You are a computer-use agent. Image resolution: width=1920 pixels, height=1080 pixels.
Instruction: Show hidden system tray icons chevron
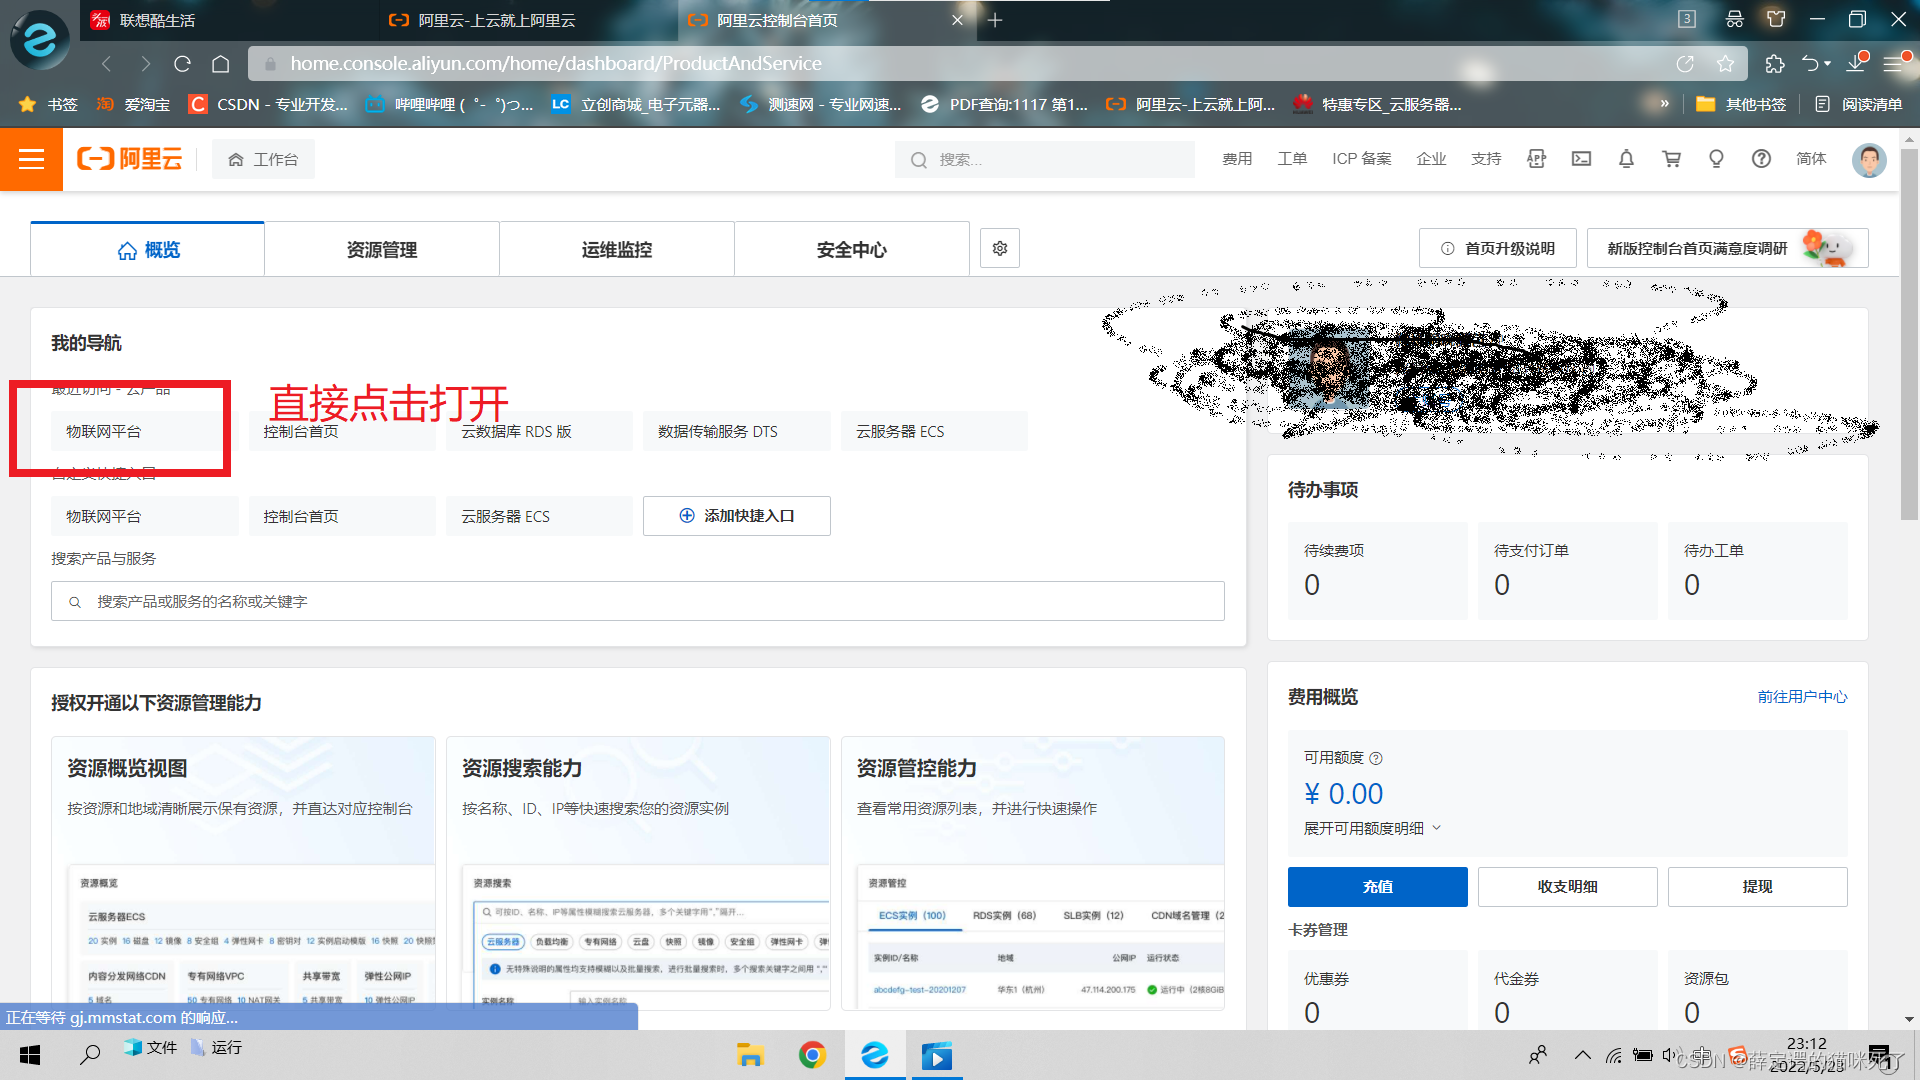tap(1582, 1055)
